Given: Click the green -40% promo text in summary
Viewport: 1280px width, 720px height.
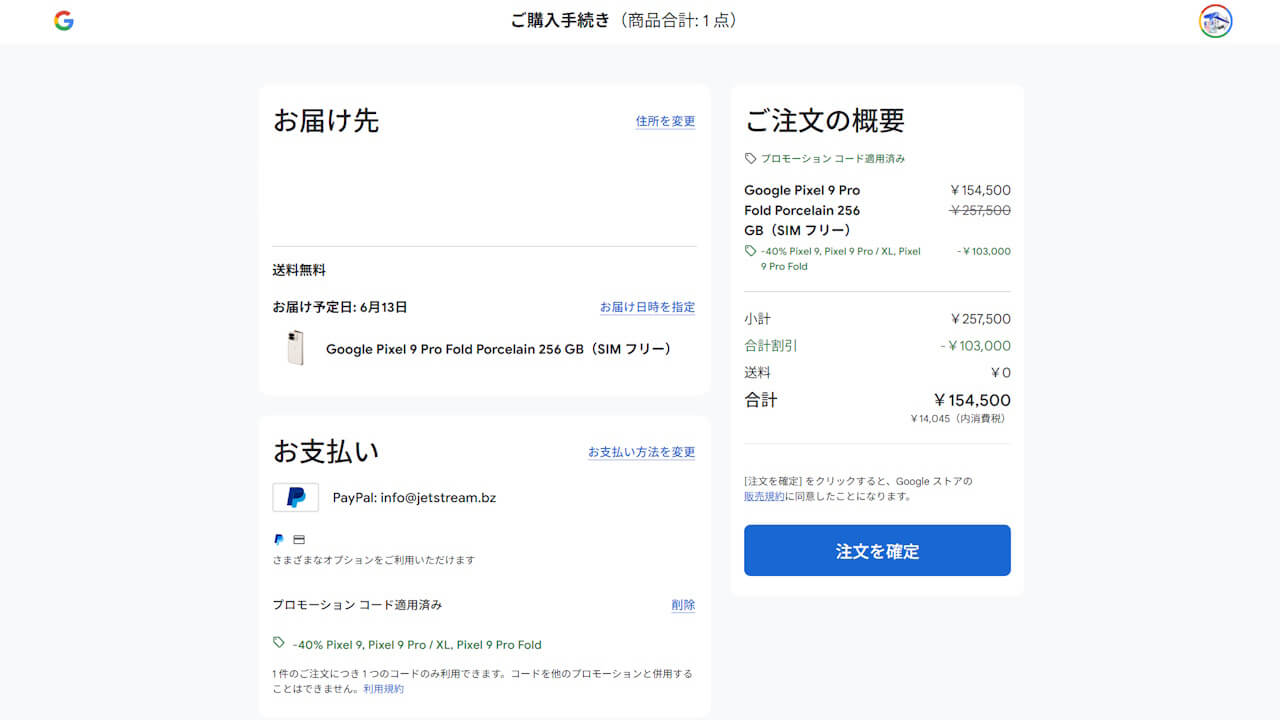Looking at the screenshot, I should tap(841, 259).
